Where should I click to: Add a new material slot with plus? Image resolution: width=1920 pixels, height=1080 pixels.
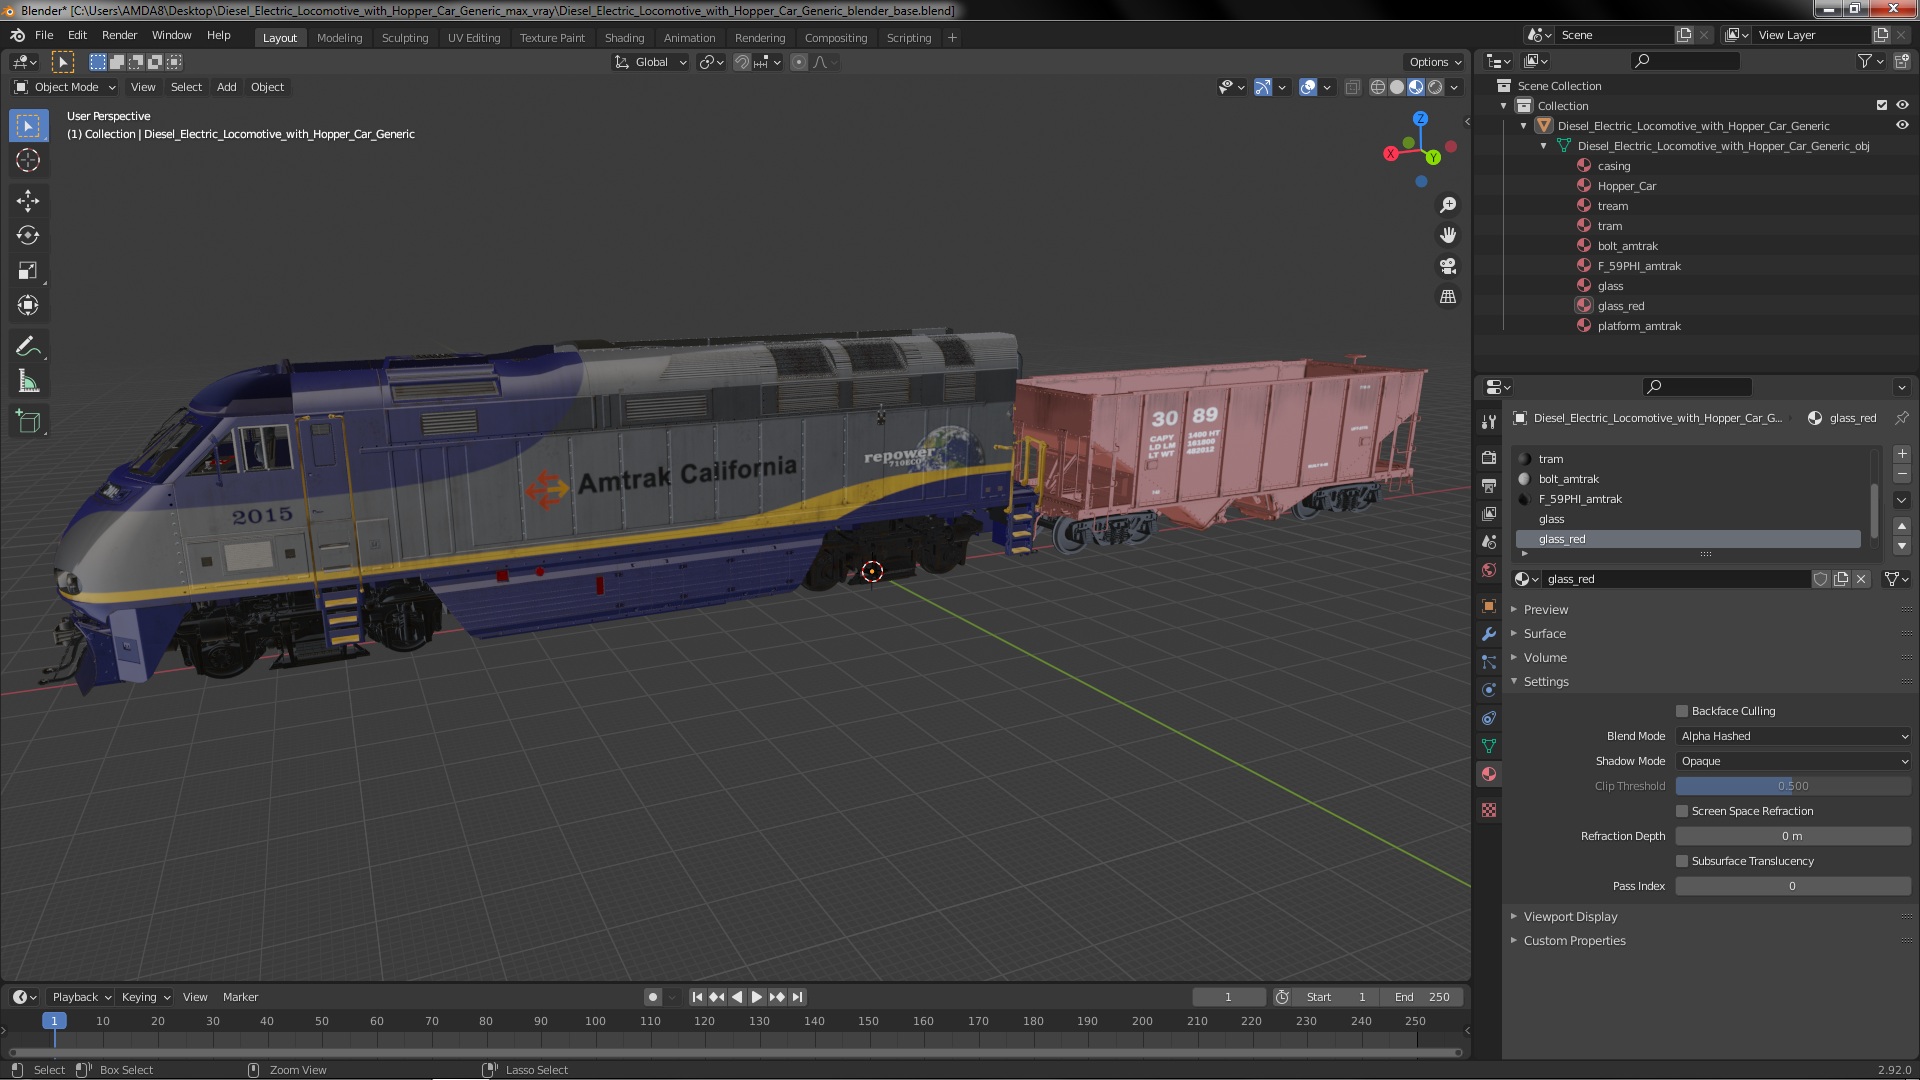pos(1902,454)
